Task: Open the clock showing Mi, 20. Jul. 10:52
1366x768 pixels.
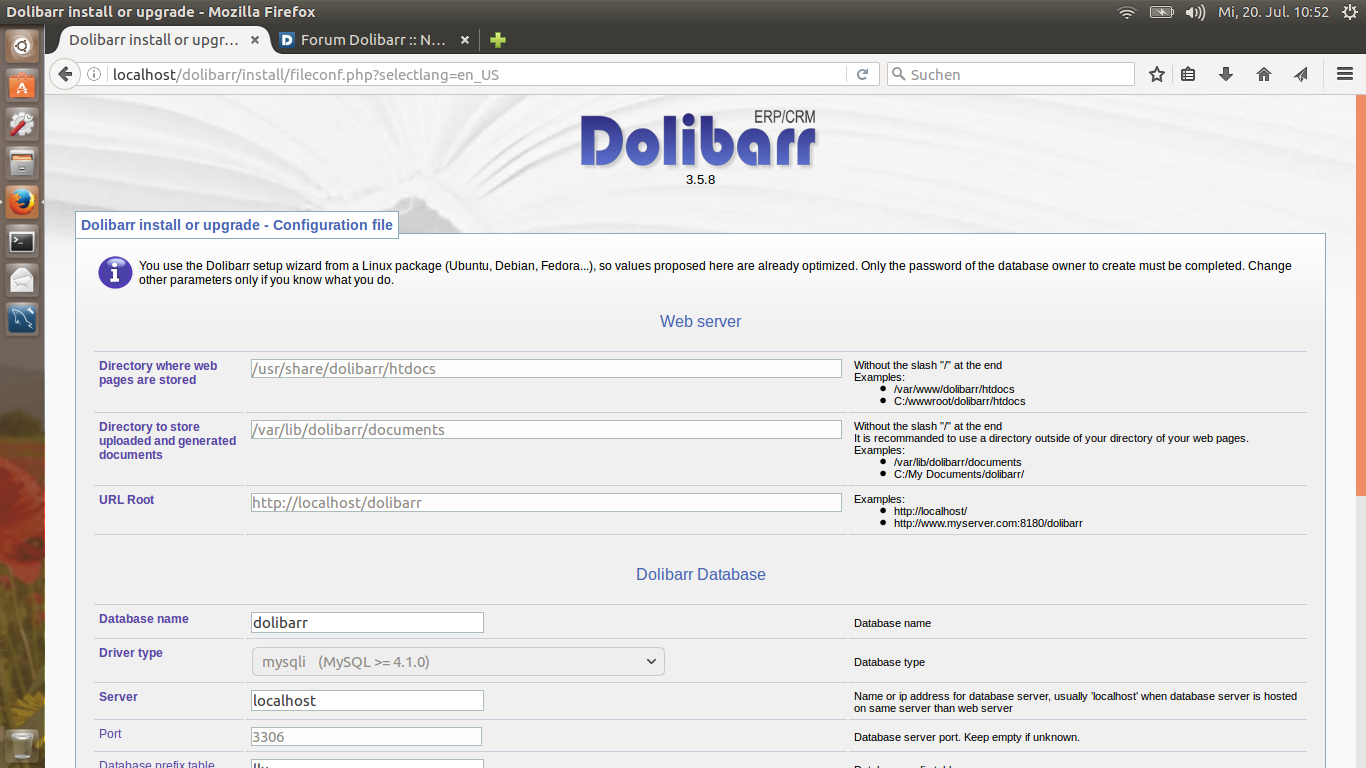Action: [1273, 12]
